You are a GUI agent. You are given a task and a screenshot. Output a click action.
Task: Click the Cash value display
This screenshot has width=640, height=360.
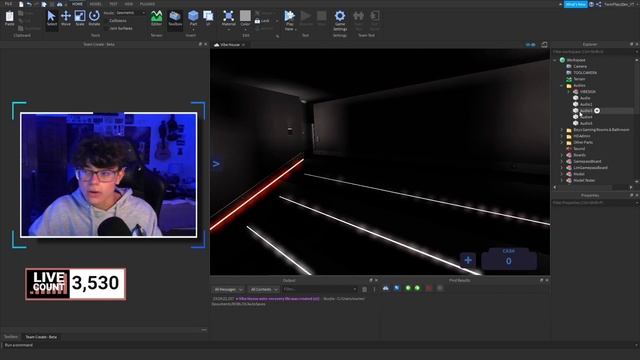click(509, 261)
